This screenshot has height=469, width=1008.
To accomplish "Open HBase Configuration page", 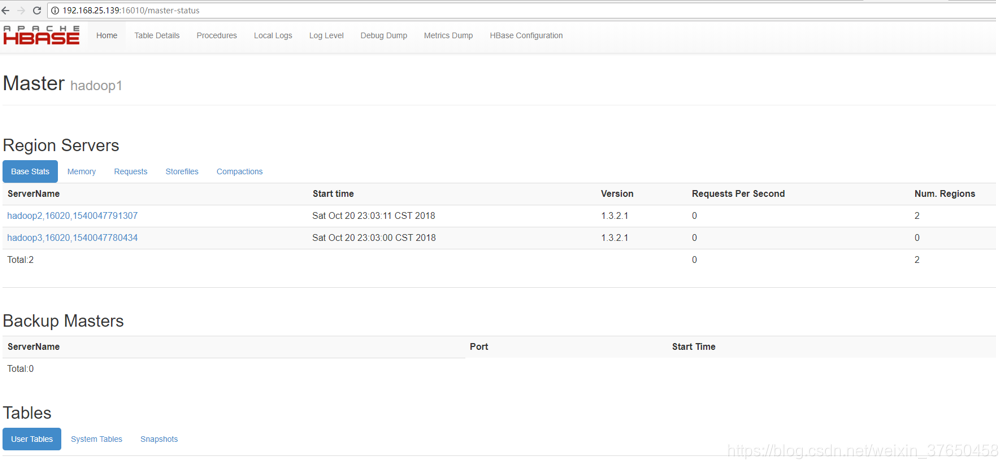I will click(x=526, y=36).
